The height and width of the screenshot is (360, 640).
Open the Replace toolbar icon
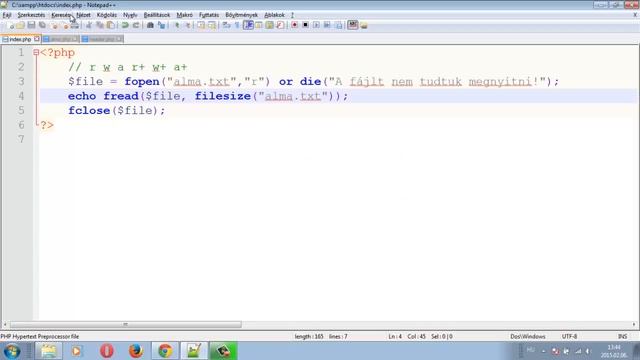(x=162, y=25)
